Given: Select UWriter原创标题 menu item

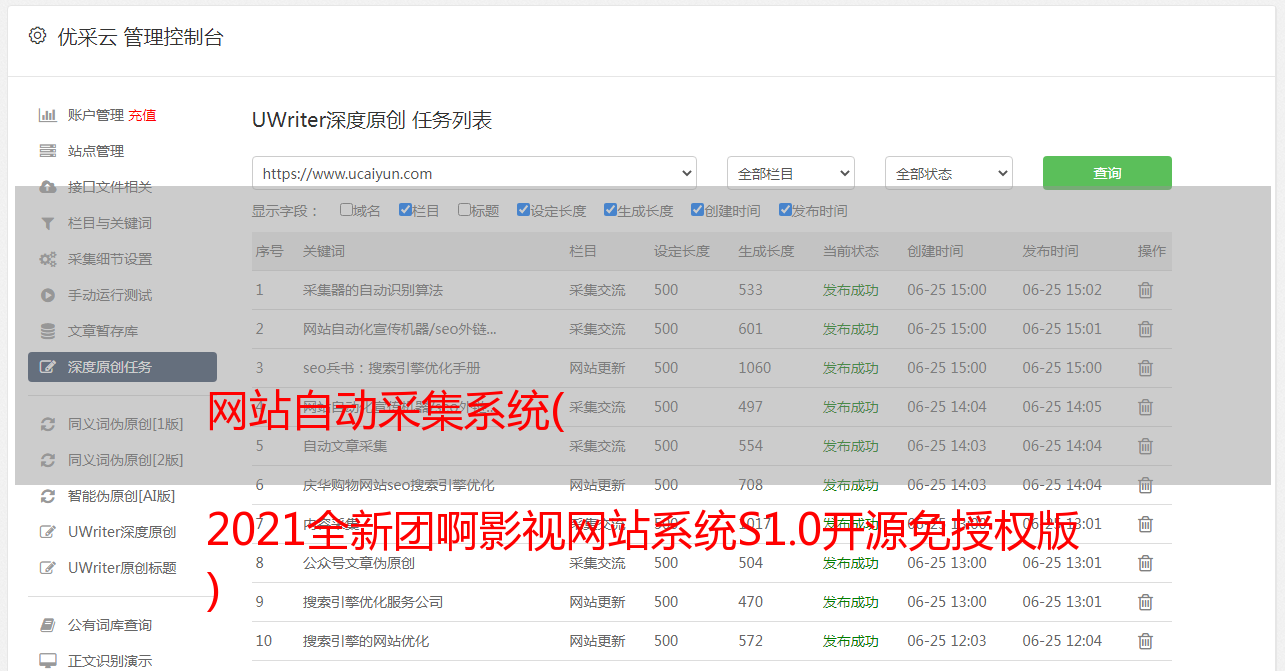Looking at the screenshot, I should (122, 568).
